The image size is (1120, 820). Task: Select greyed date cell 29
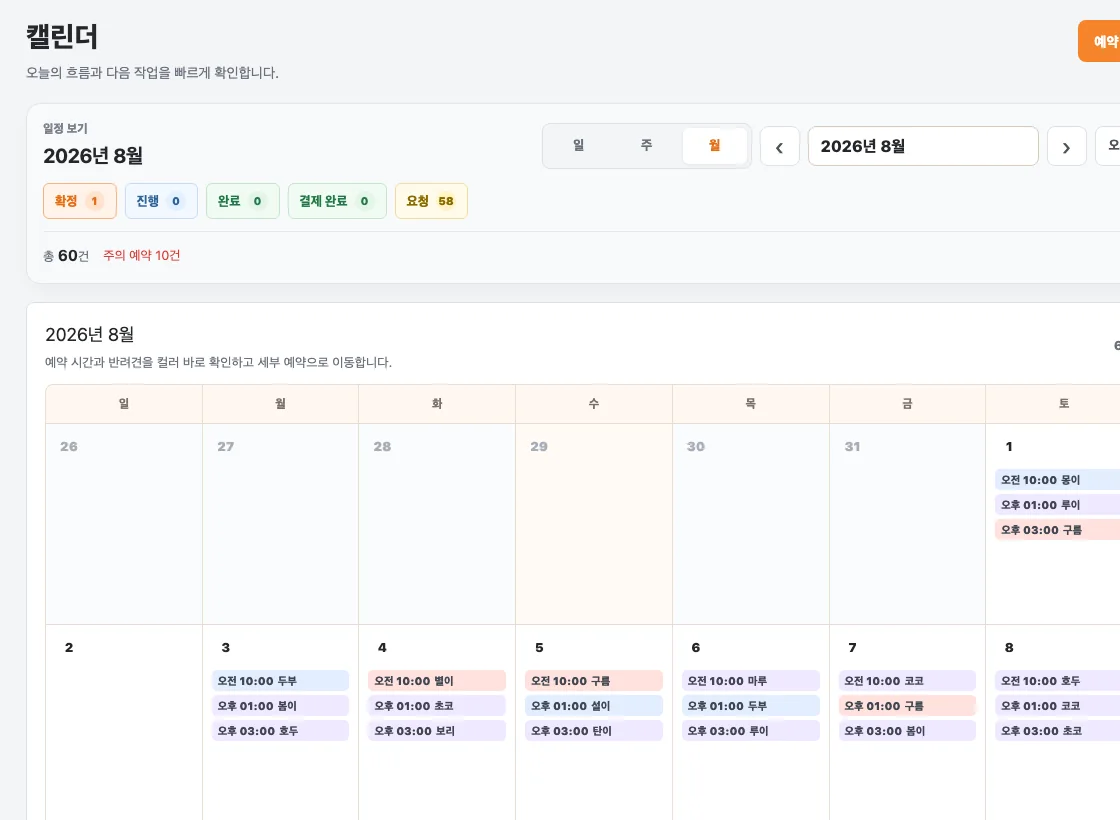[594, 524]
